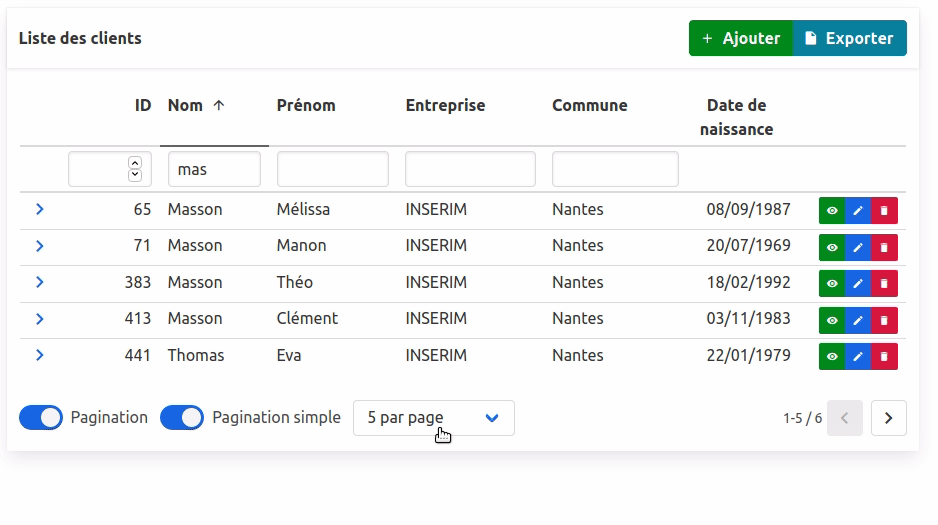
Task: Expand row of client ID 413
Action: tap(39, 319)
